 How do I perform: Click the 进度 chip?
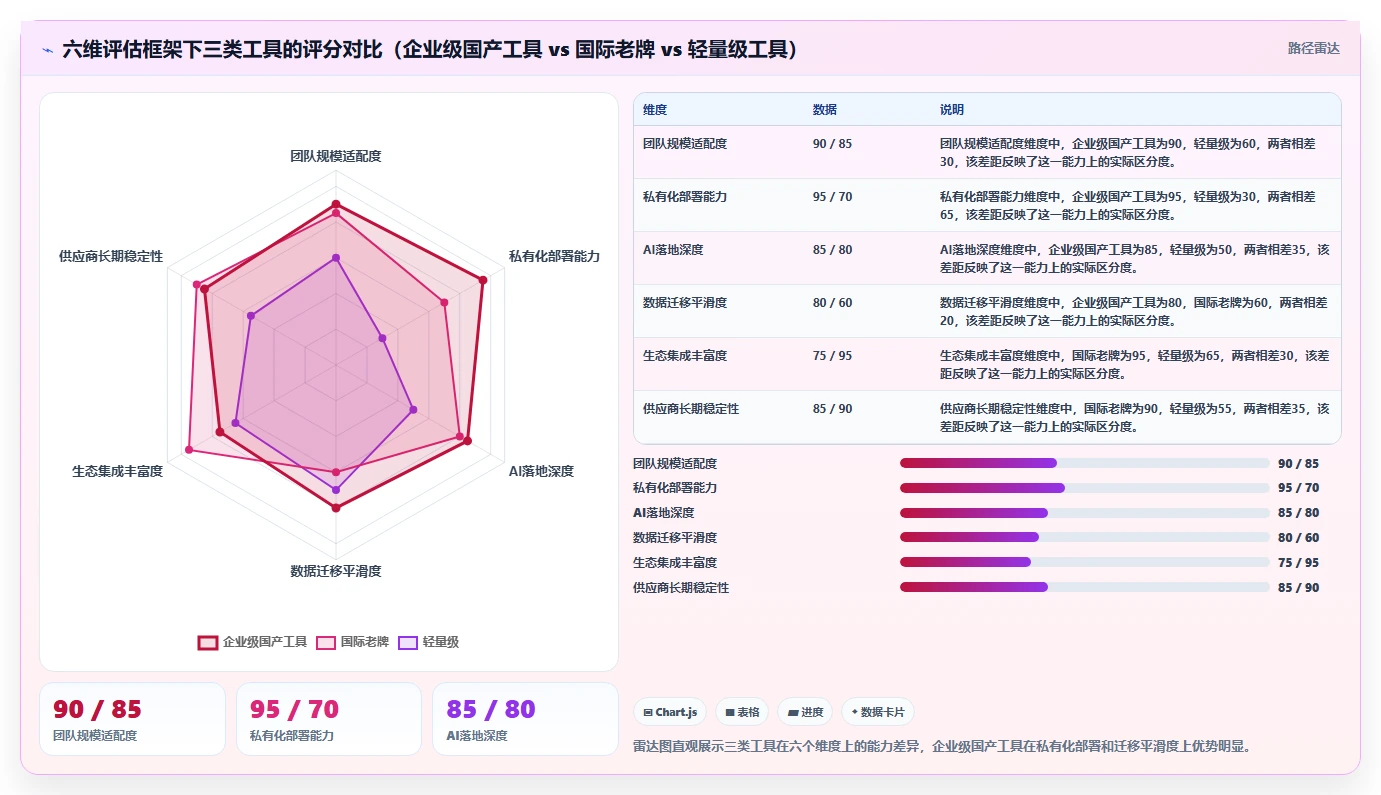point(805,712)
